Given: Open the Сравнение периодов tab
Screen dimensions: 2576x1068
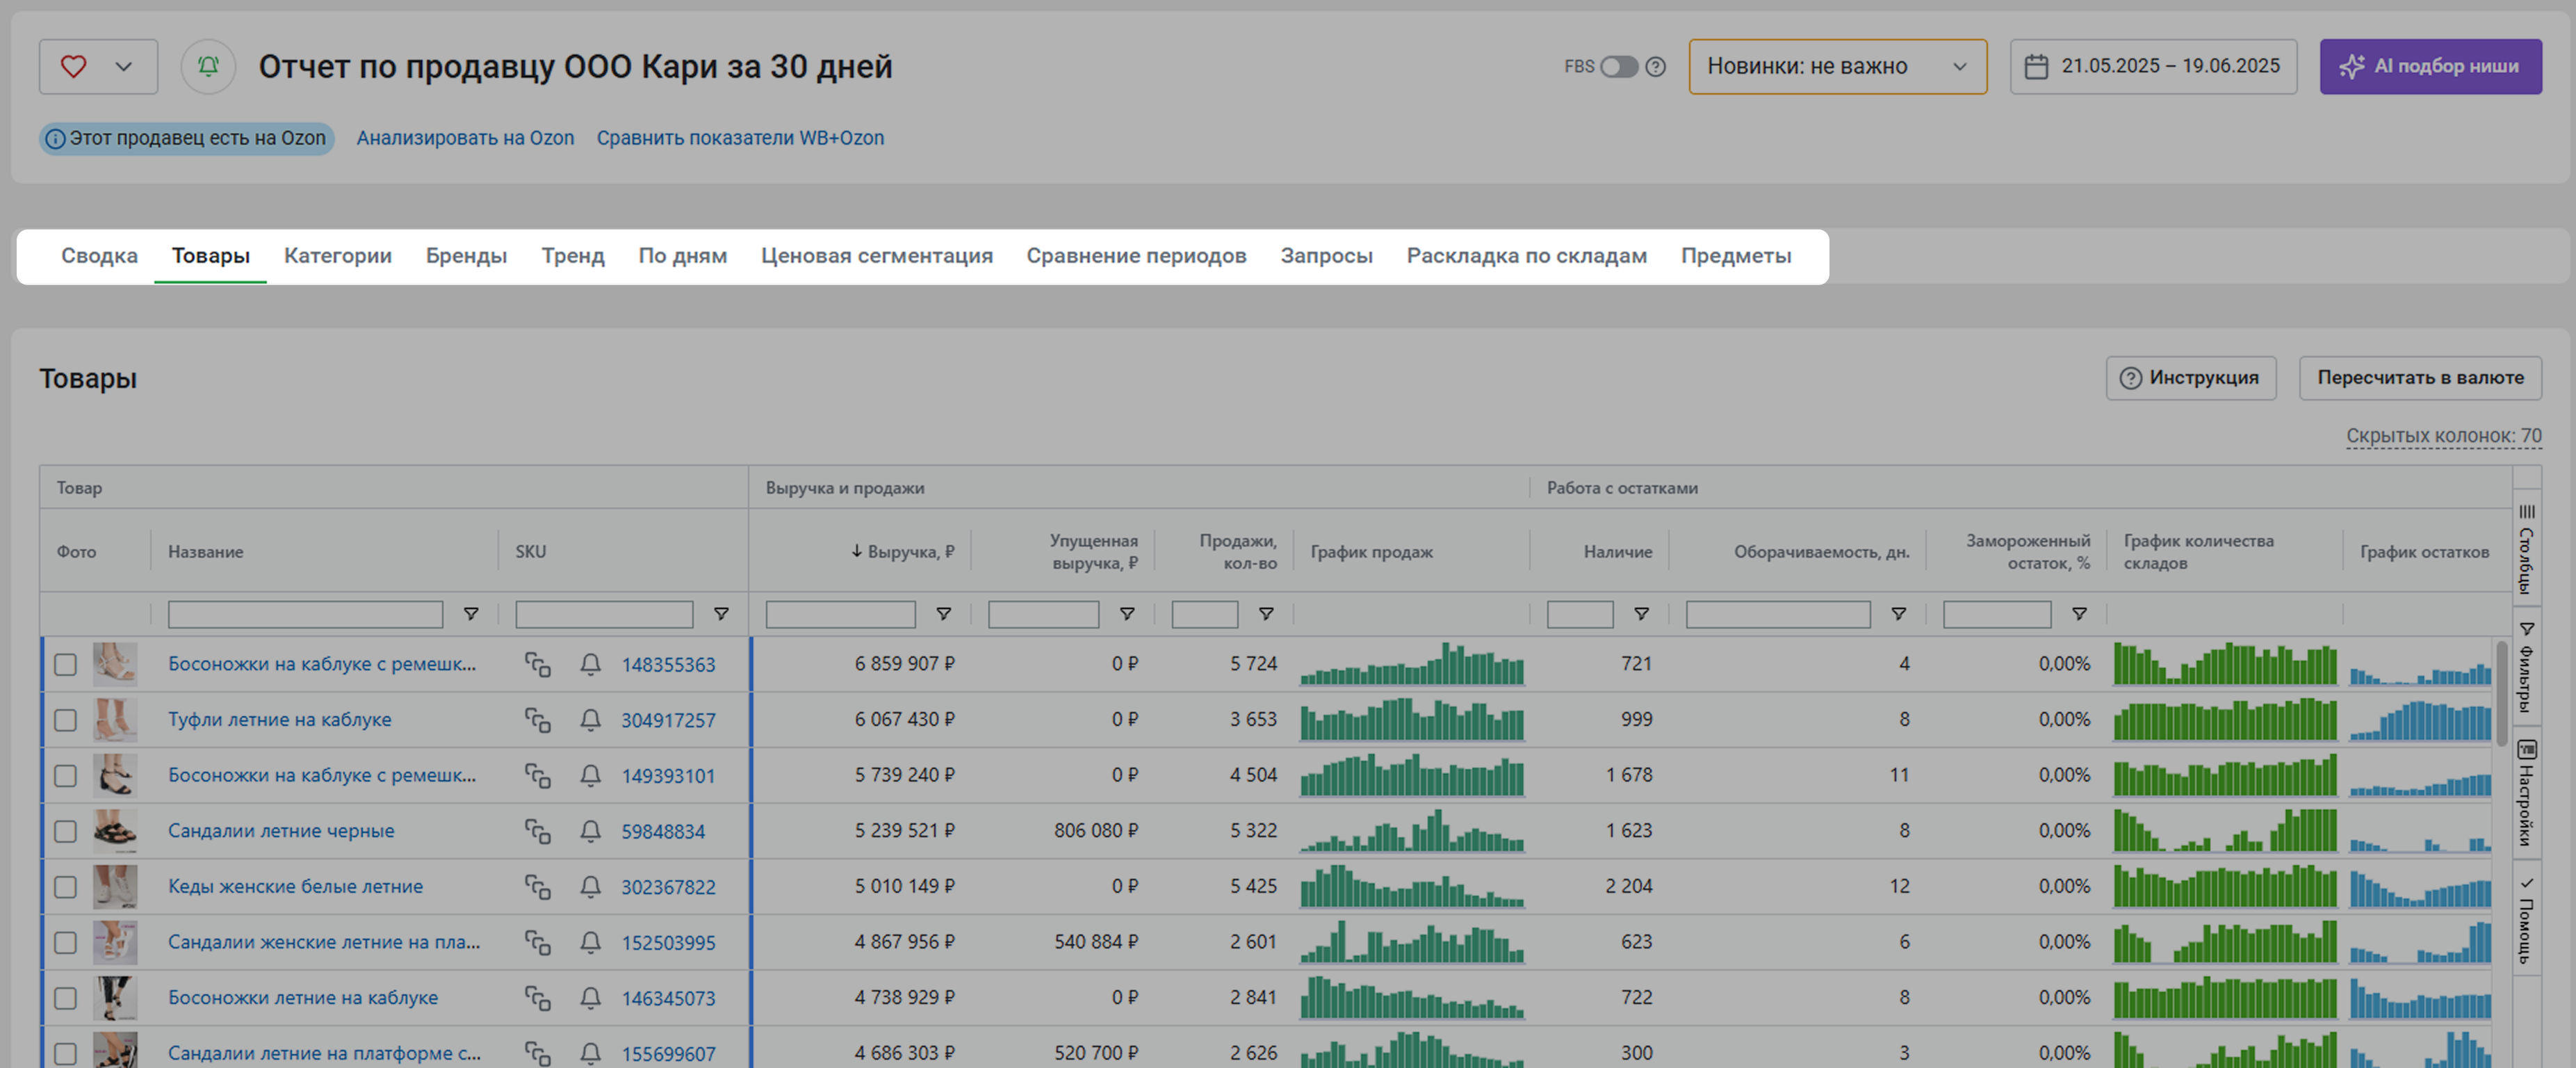Looking at the screenshot, I should tap(1136, 256).
